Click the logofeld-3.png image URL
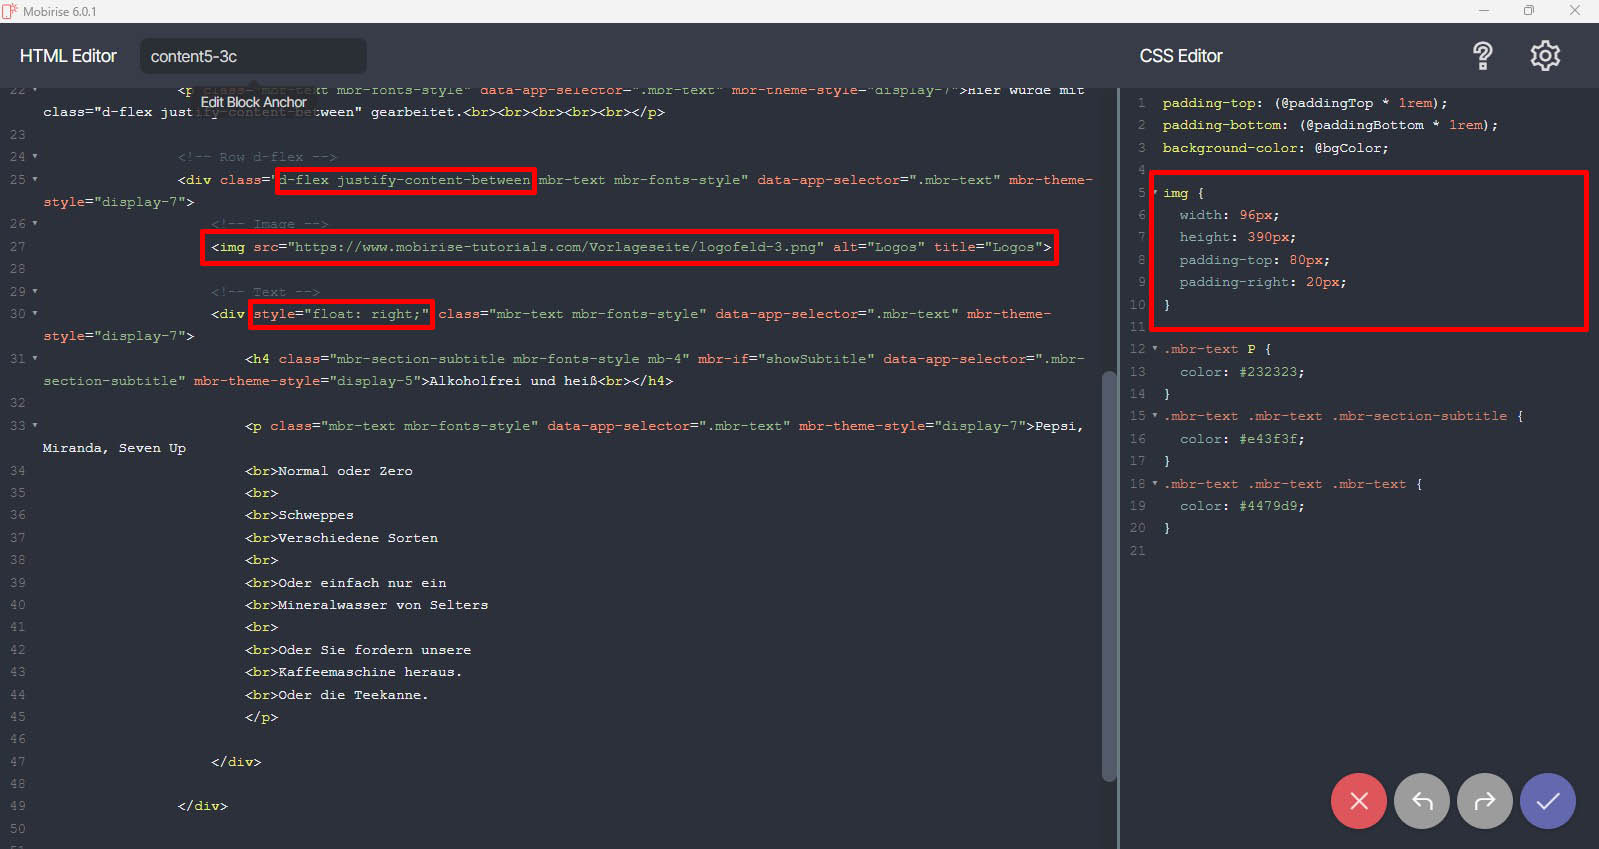Image resolution: width=1599 pixels, height=849 pixels. 555,247
